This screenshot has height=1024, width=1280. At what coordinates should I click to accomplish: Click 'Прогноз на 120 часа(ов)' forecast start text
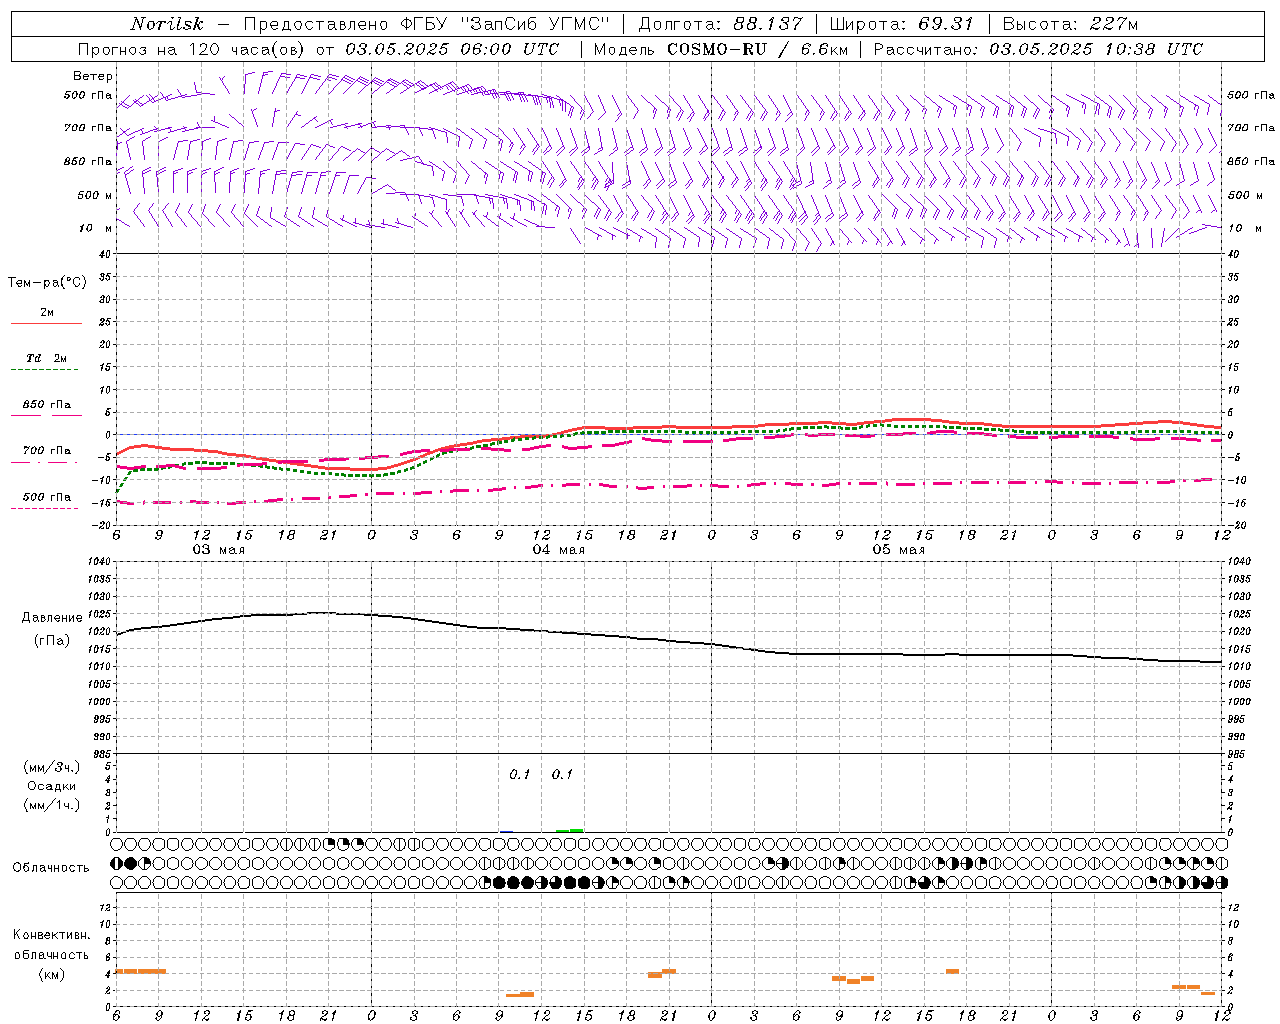(x=192, y=49)
